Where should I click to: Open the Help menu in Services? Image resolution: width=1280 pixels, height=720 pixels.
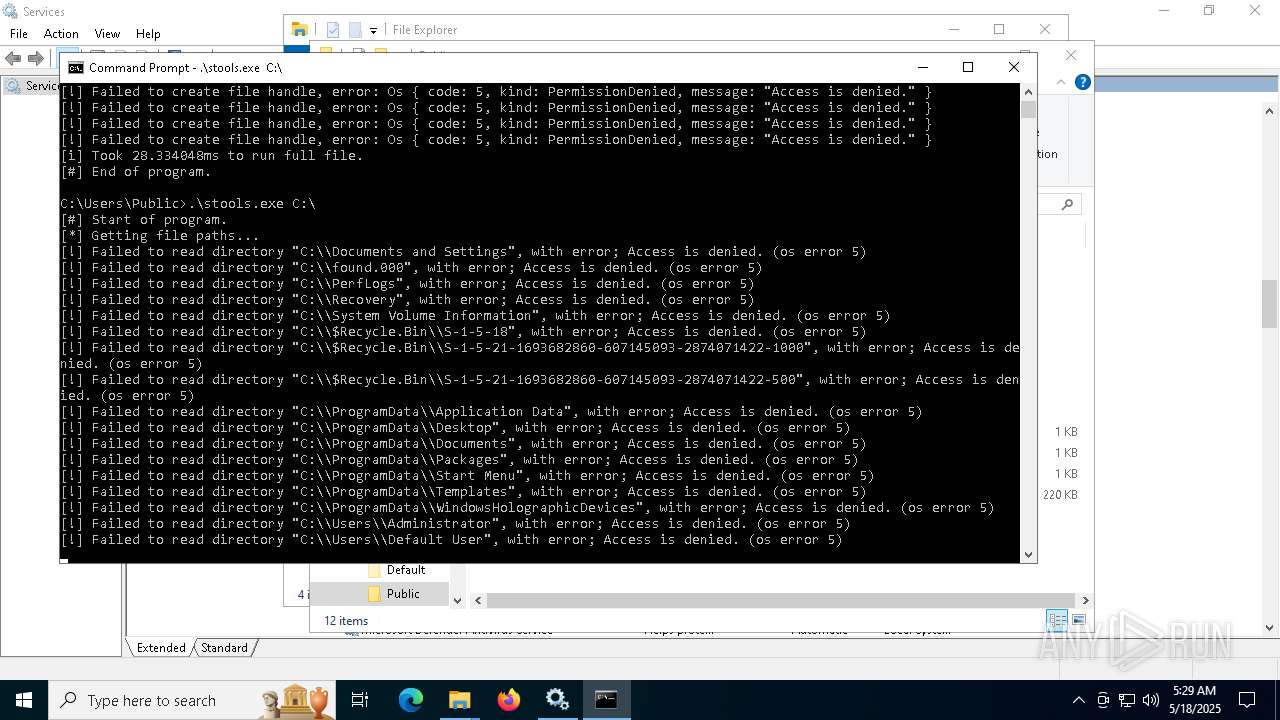coord(148,34)
